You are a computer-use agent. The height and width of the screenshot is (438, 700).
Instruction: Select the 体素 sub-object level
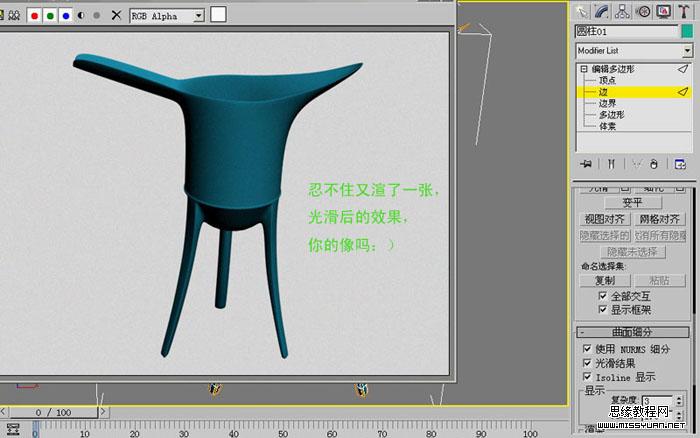point(607,126)
